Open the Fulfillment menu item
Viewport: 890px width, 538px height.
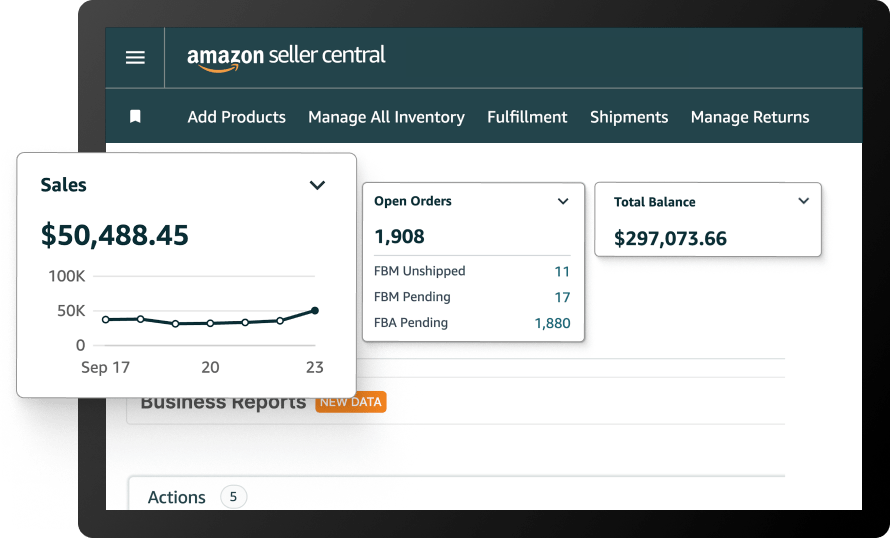coord(527,117)
